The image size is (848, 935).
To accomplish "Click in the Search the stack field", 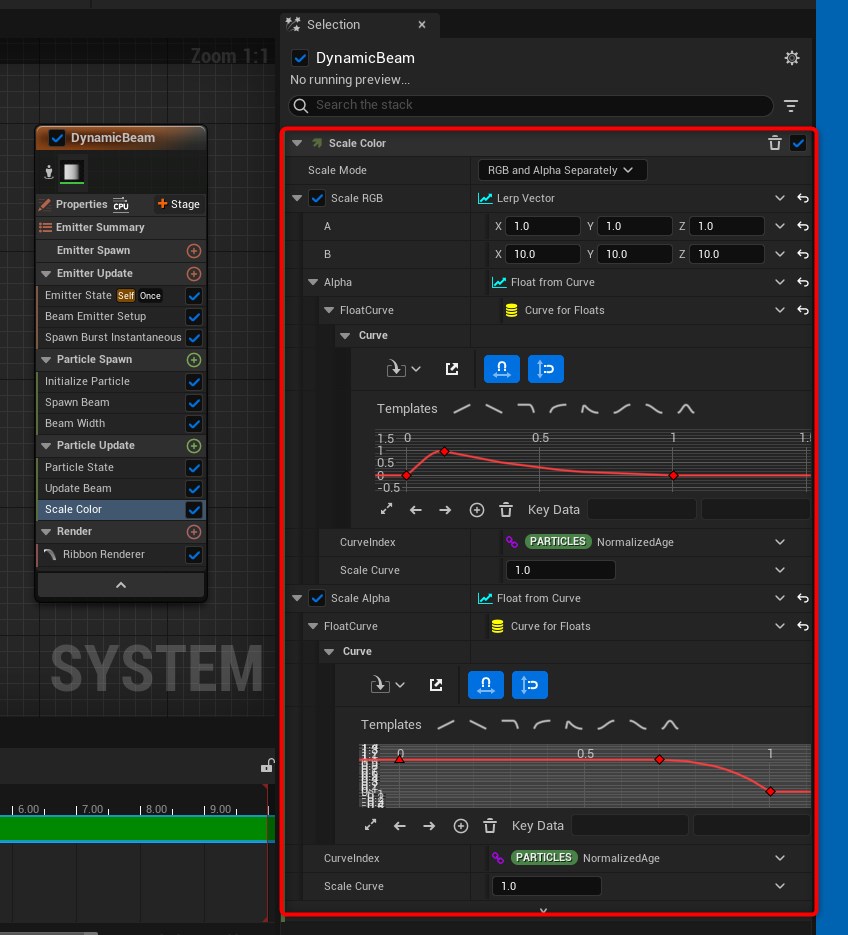I will pos(531,106).
